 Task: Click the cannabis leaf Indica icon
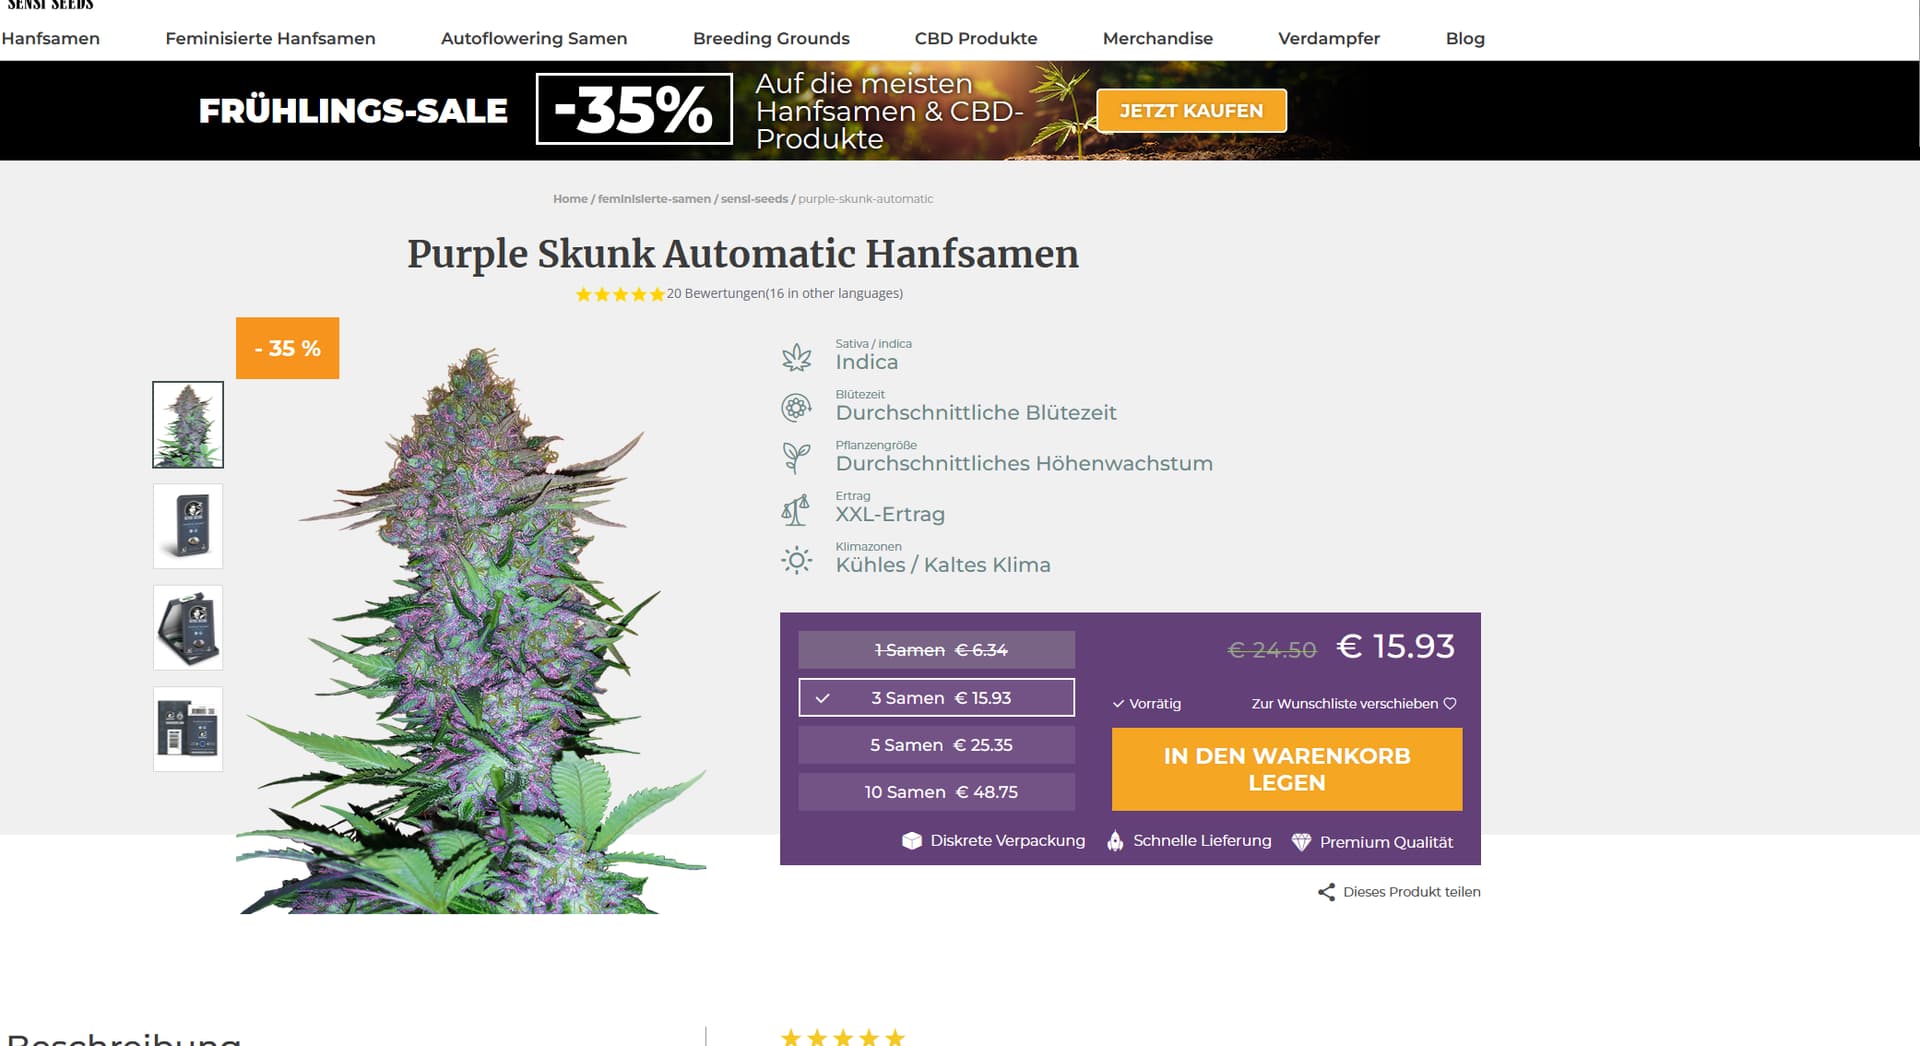796,357
